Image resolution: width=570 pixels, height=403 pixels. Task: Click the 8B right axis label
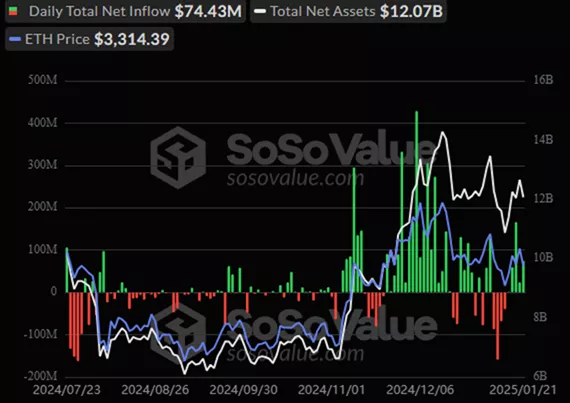(x=540, y=317)
